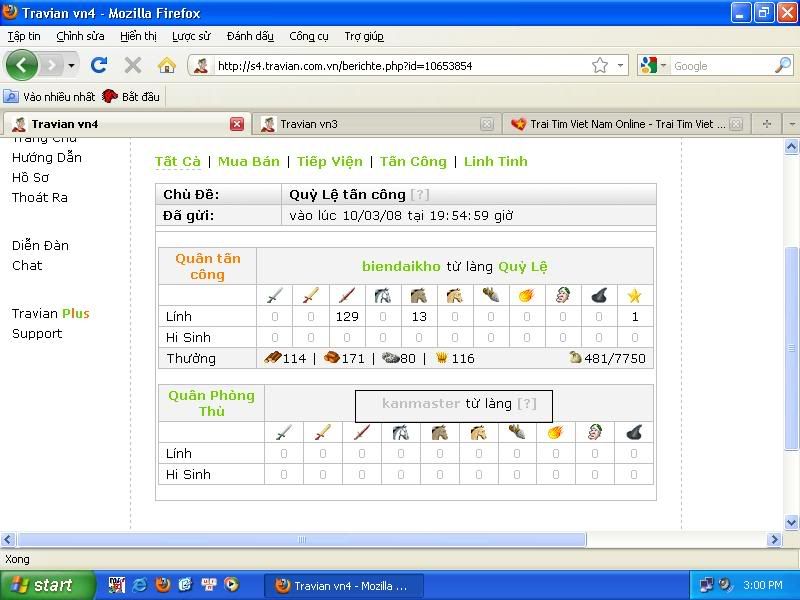
Task: Open the attacker's Quỳ Lệ village link
Action: tap(522, 266)
